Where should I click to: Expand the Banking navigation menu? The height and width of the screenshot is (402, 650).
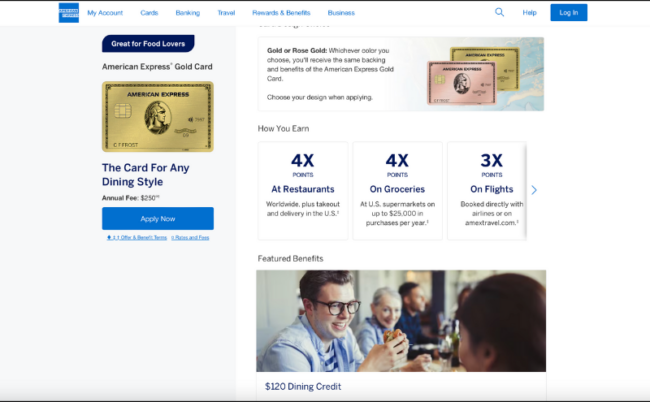(x=187, y=13)
